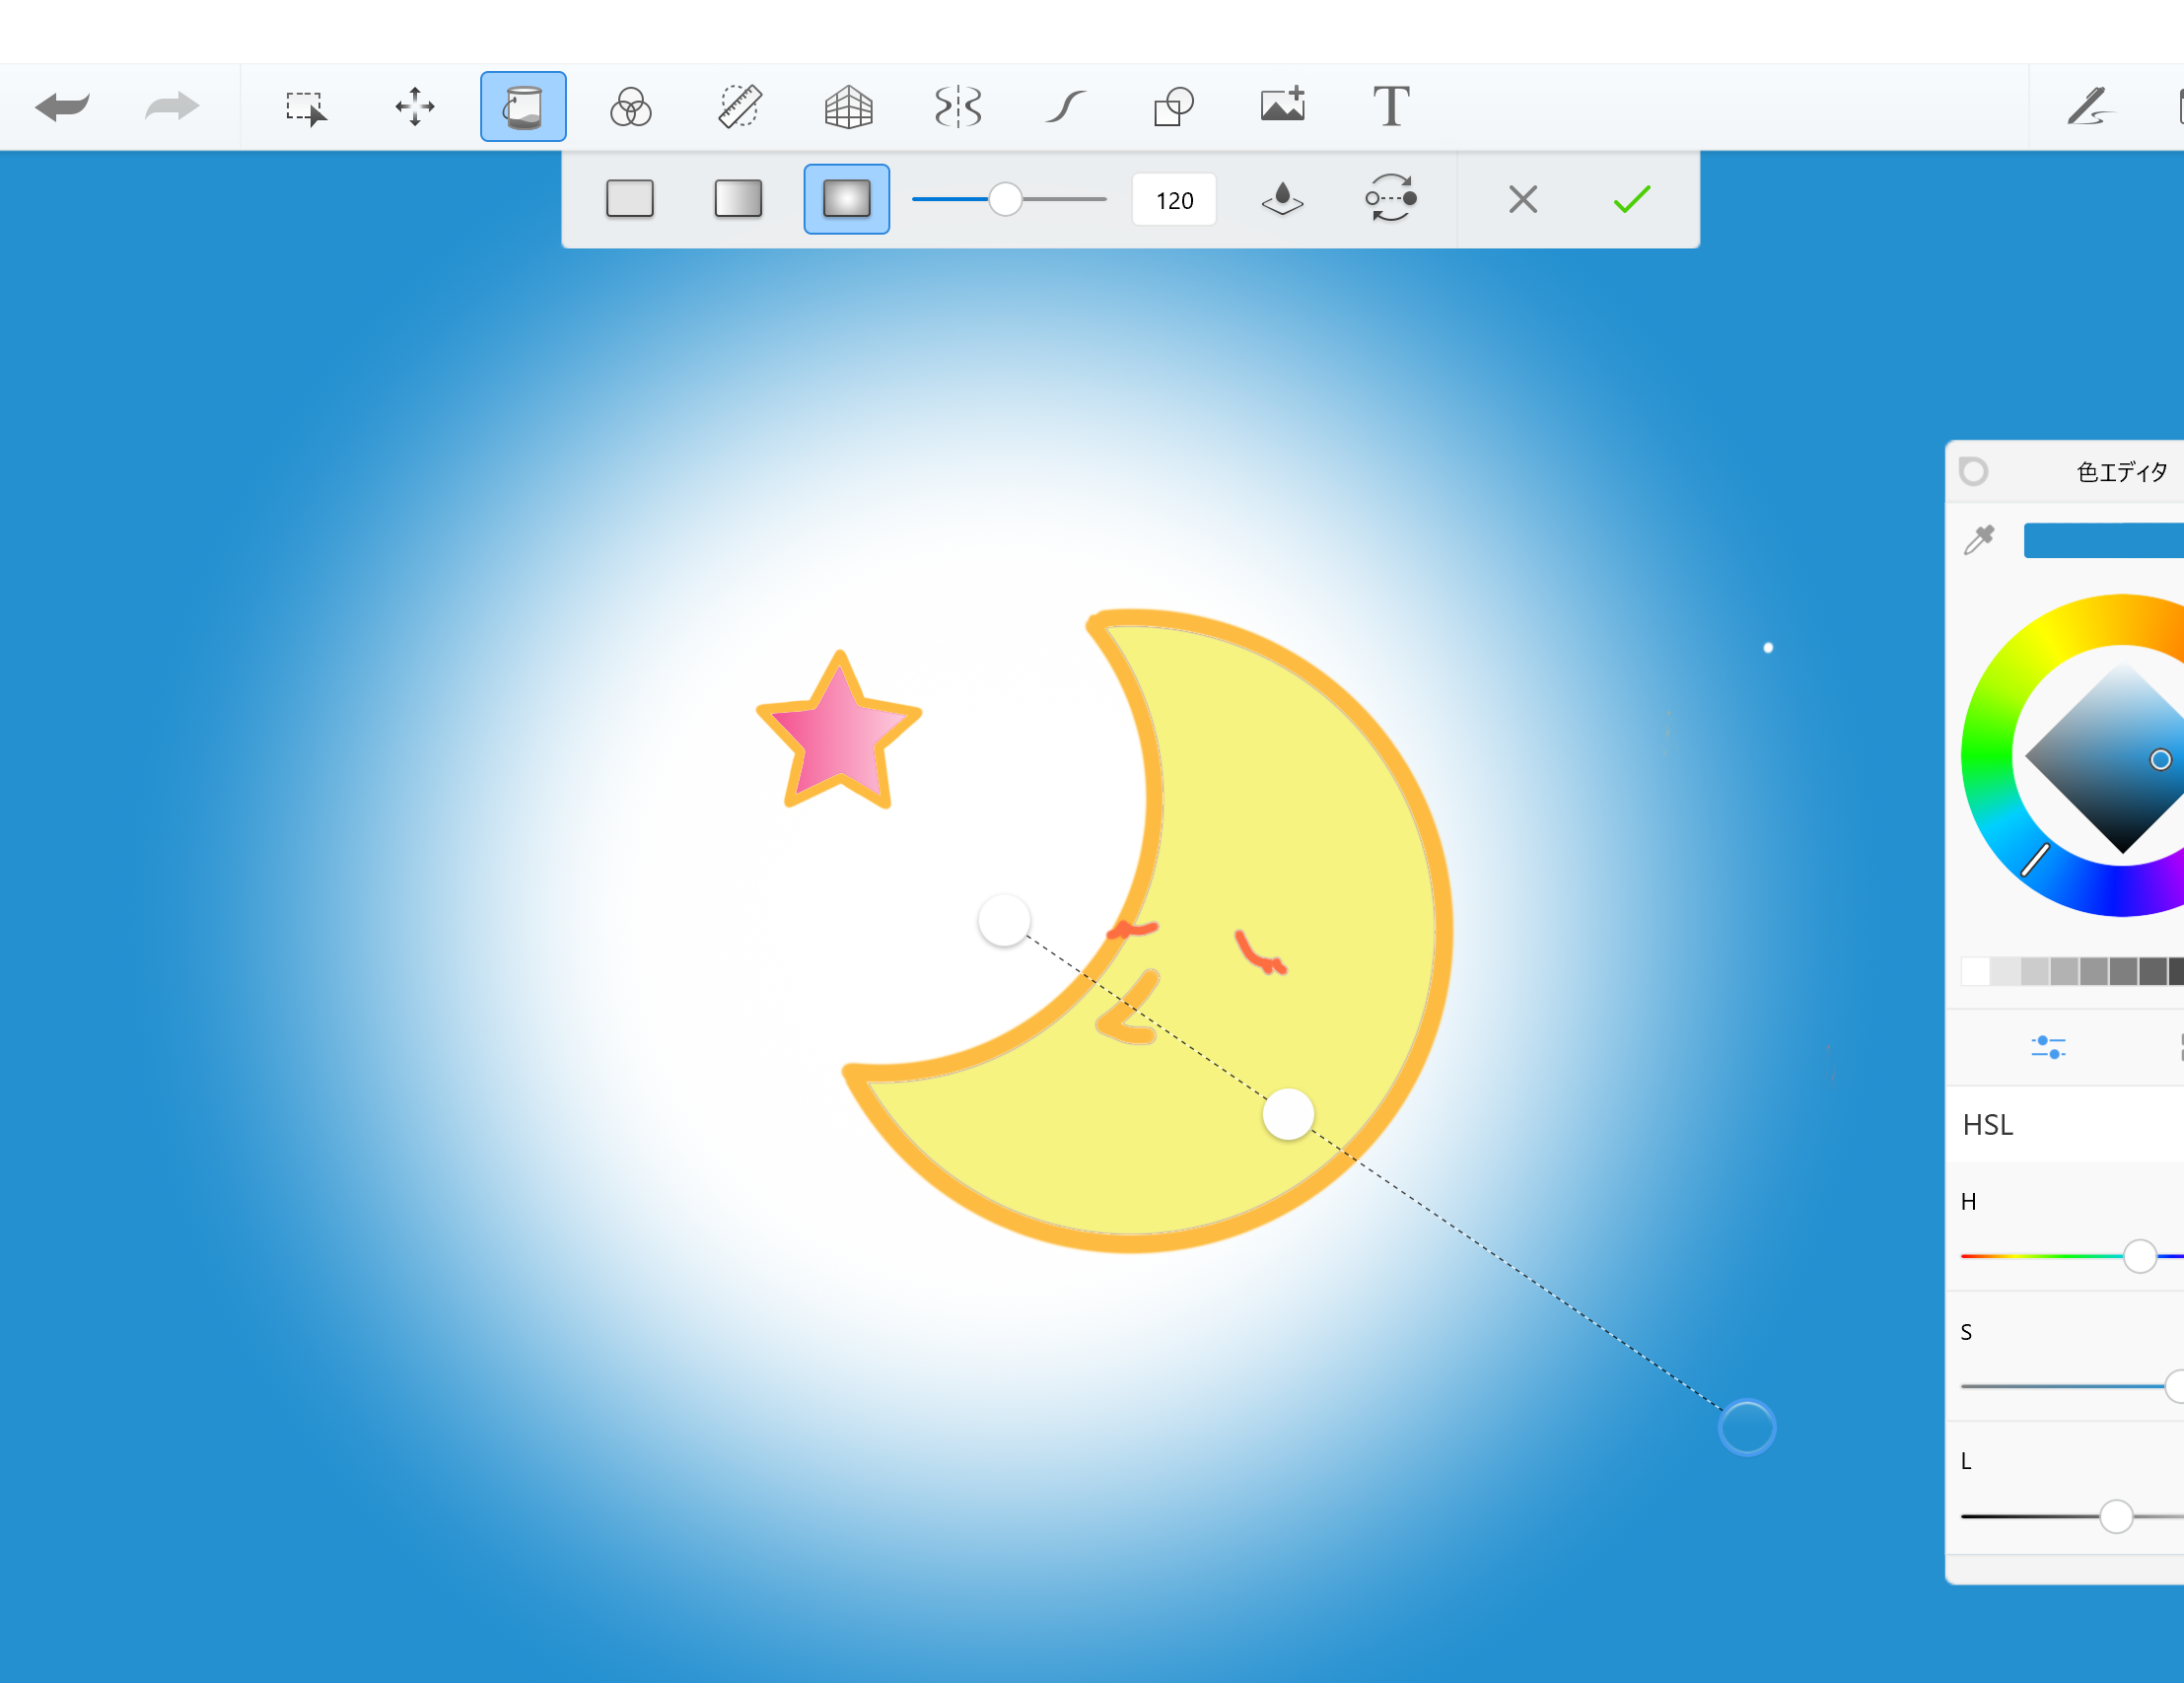The image size is (2184, 1683).
Task: Pick the eyedropper in Color Editor
Action: point(1979,540)
